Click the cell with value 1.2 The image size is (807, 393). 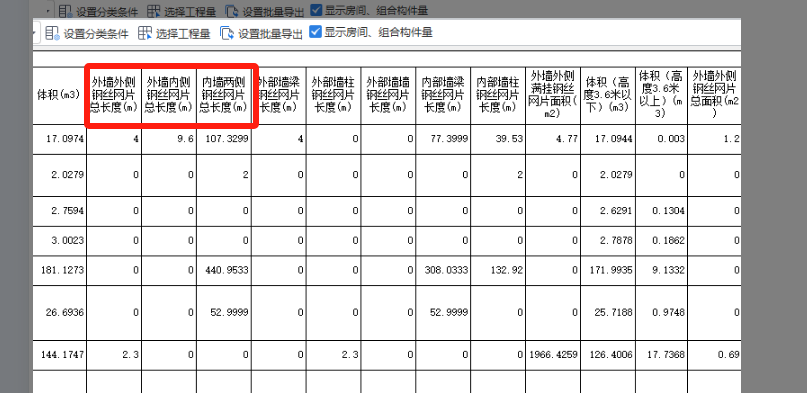click(x=714, y=139)
